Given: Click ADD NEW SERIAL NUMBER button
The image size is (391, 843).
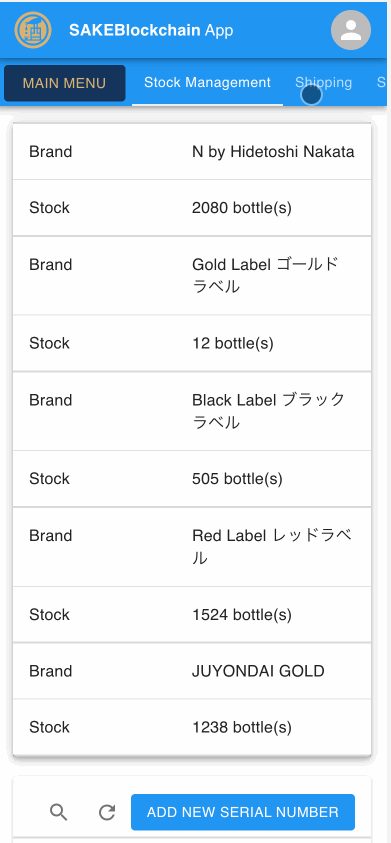Looking at the screenshot, I should coord(243,812).
